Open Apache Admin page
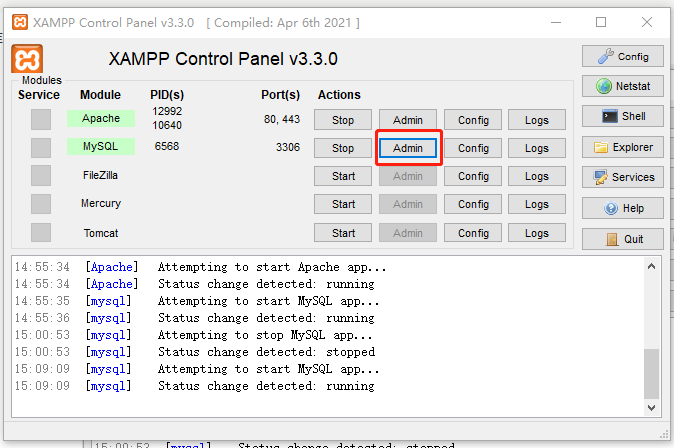The width and height of the screenshot is (674, 448). [x=407, y=120]
